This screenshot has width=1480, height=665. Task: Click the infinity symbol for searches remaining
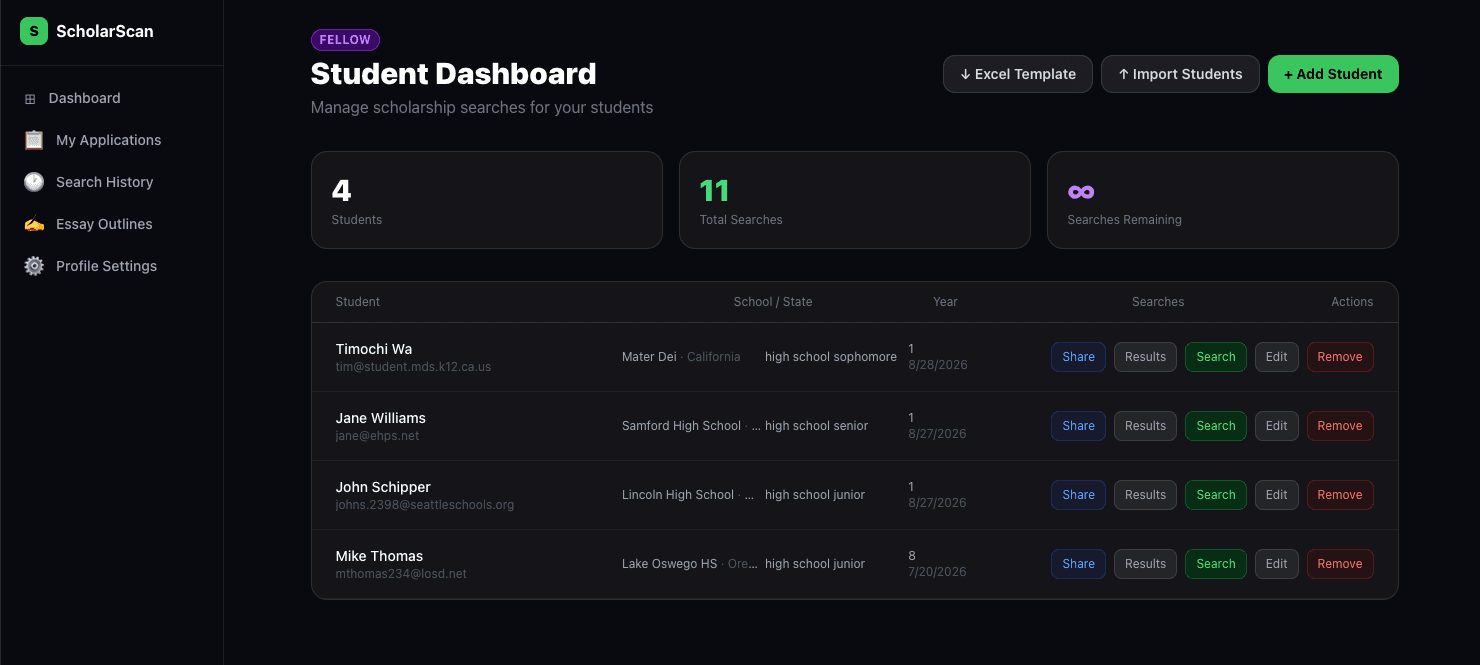coord(1081,192)
